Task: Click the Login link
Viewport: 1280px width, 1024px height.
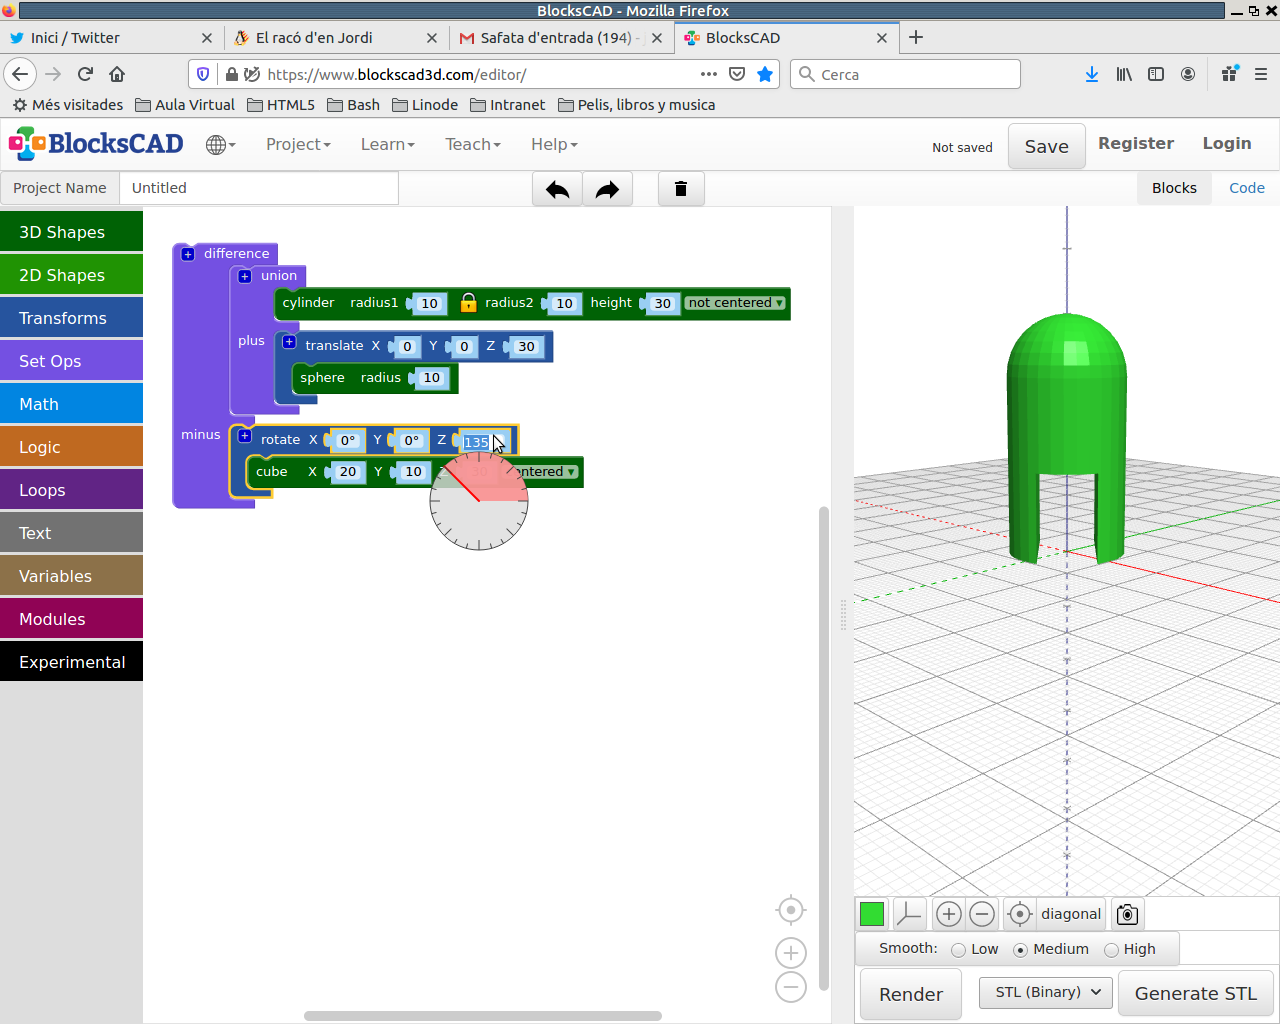Action: tap(1227, 143)
